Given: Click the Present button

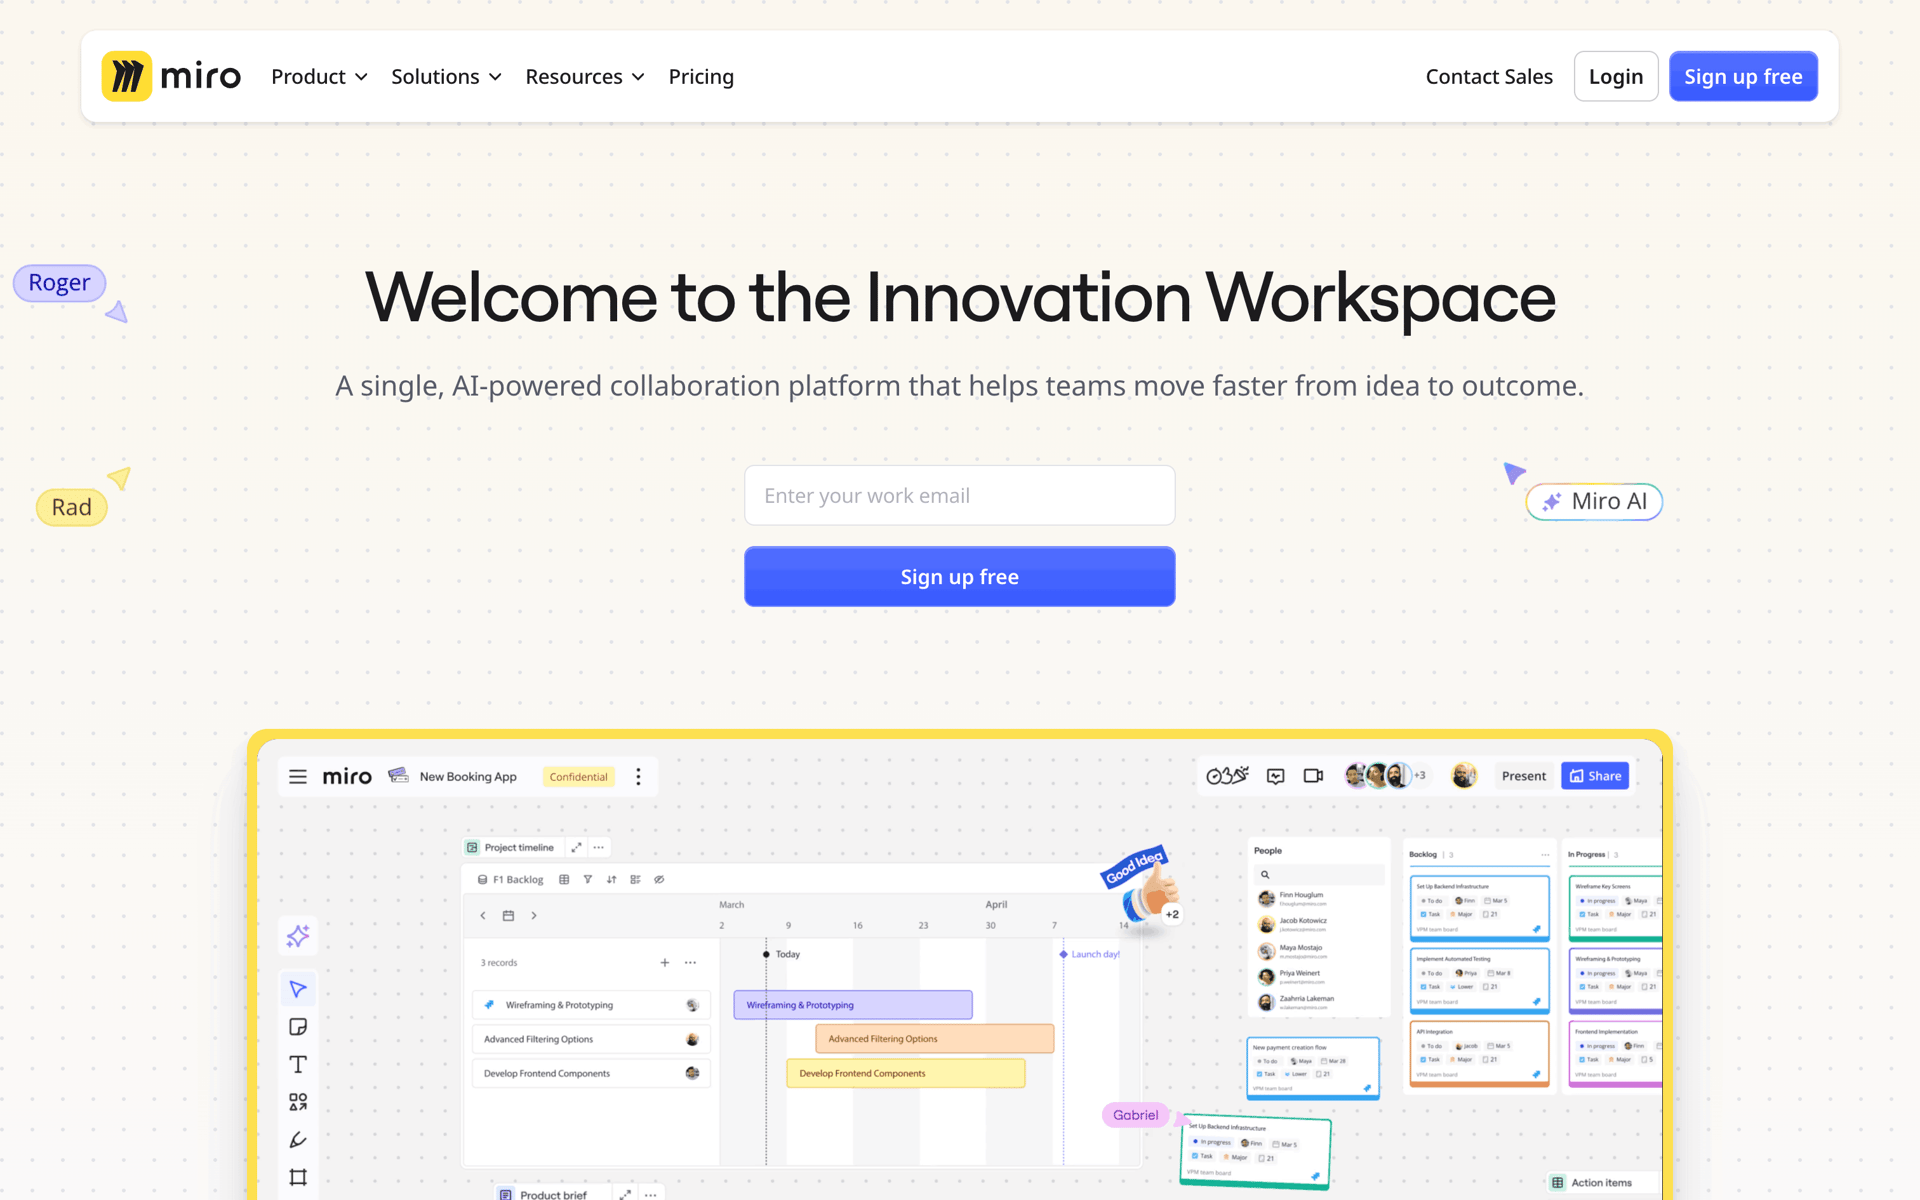Looking at the screenshot, I should 1523,776.
